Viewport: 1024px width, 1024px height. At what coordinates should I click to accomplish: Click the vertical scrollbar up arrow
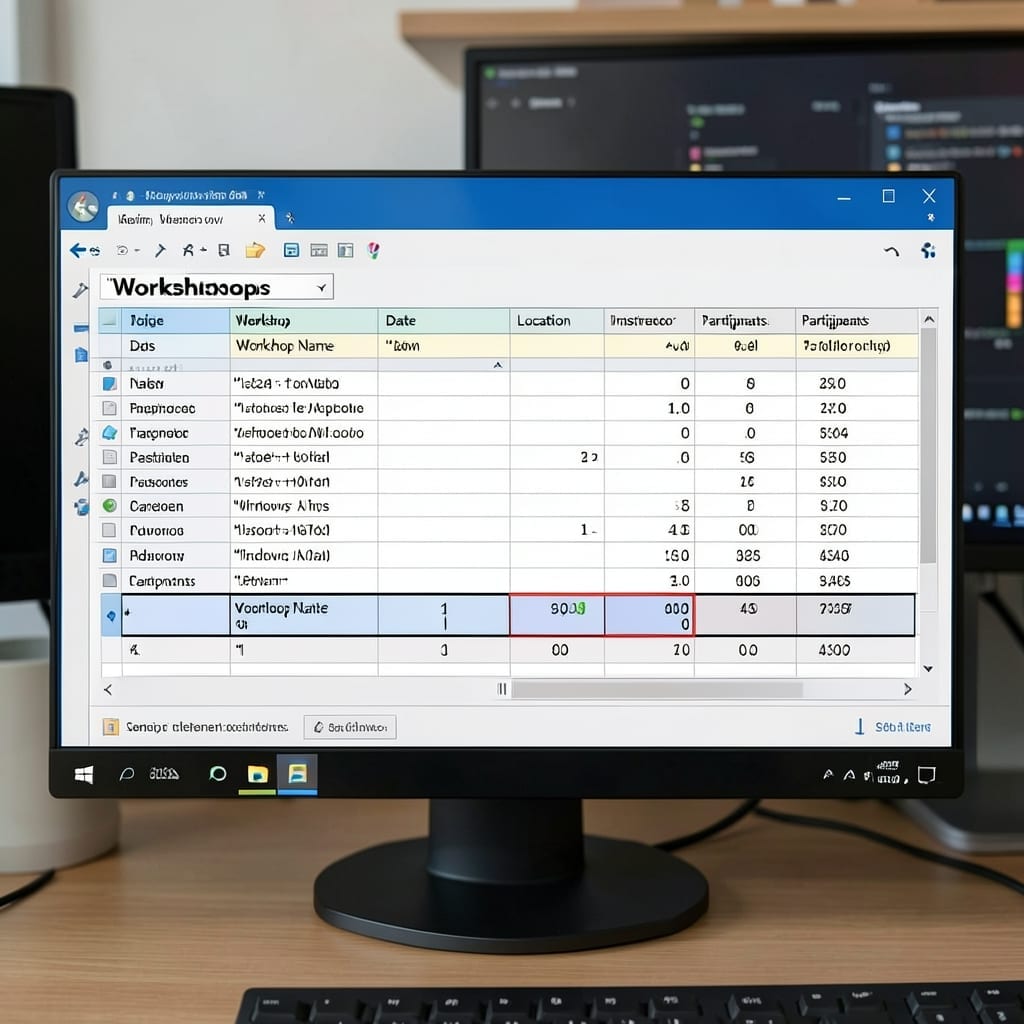929,319
